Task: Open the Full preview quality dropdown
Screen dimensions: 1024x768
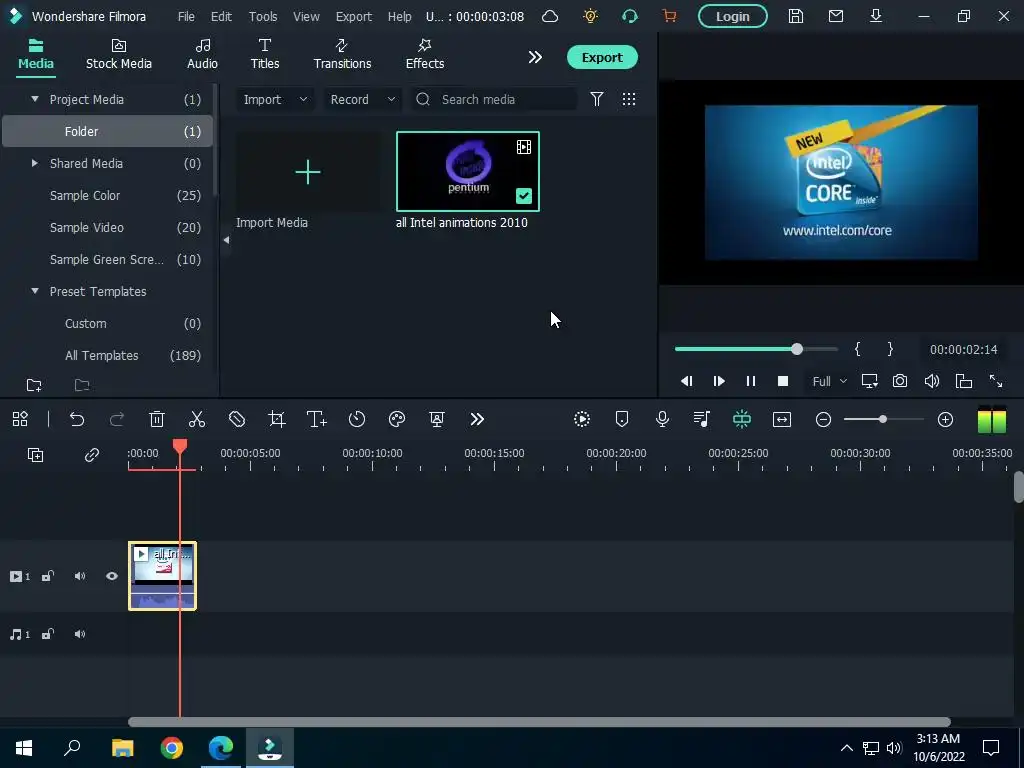Action: [x=829, y=381]
